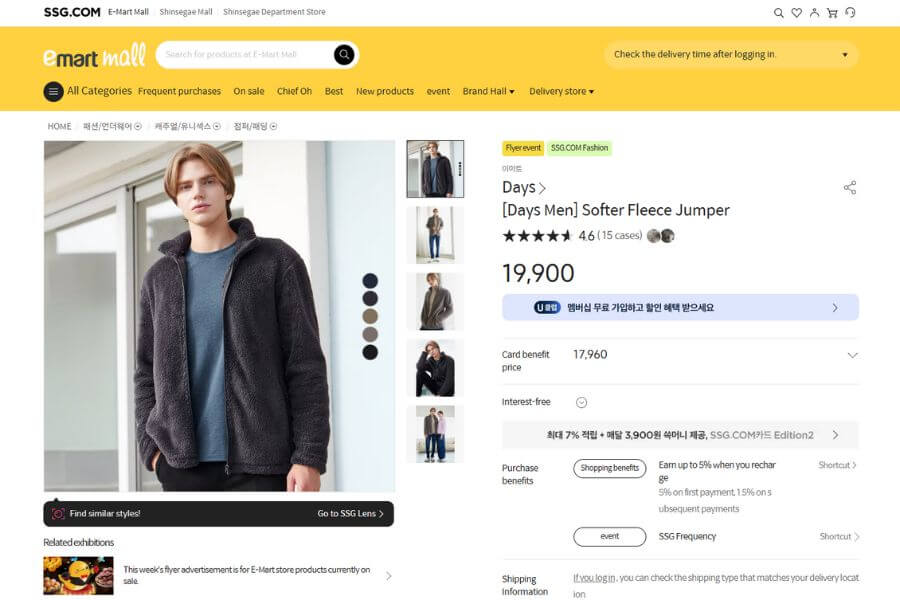The height and width of the screenshot is (600, 900).
Task: Open the wishlist heart icon
Action: (x=796, y=13)
